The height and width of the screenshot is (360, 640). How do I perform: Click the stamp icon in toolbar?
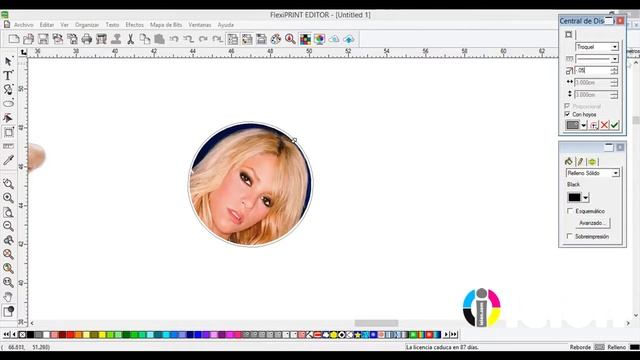click(x=116, y=39)
